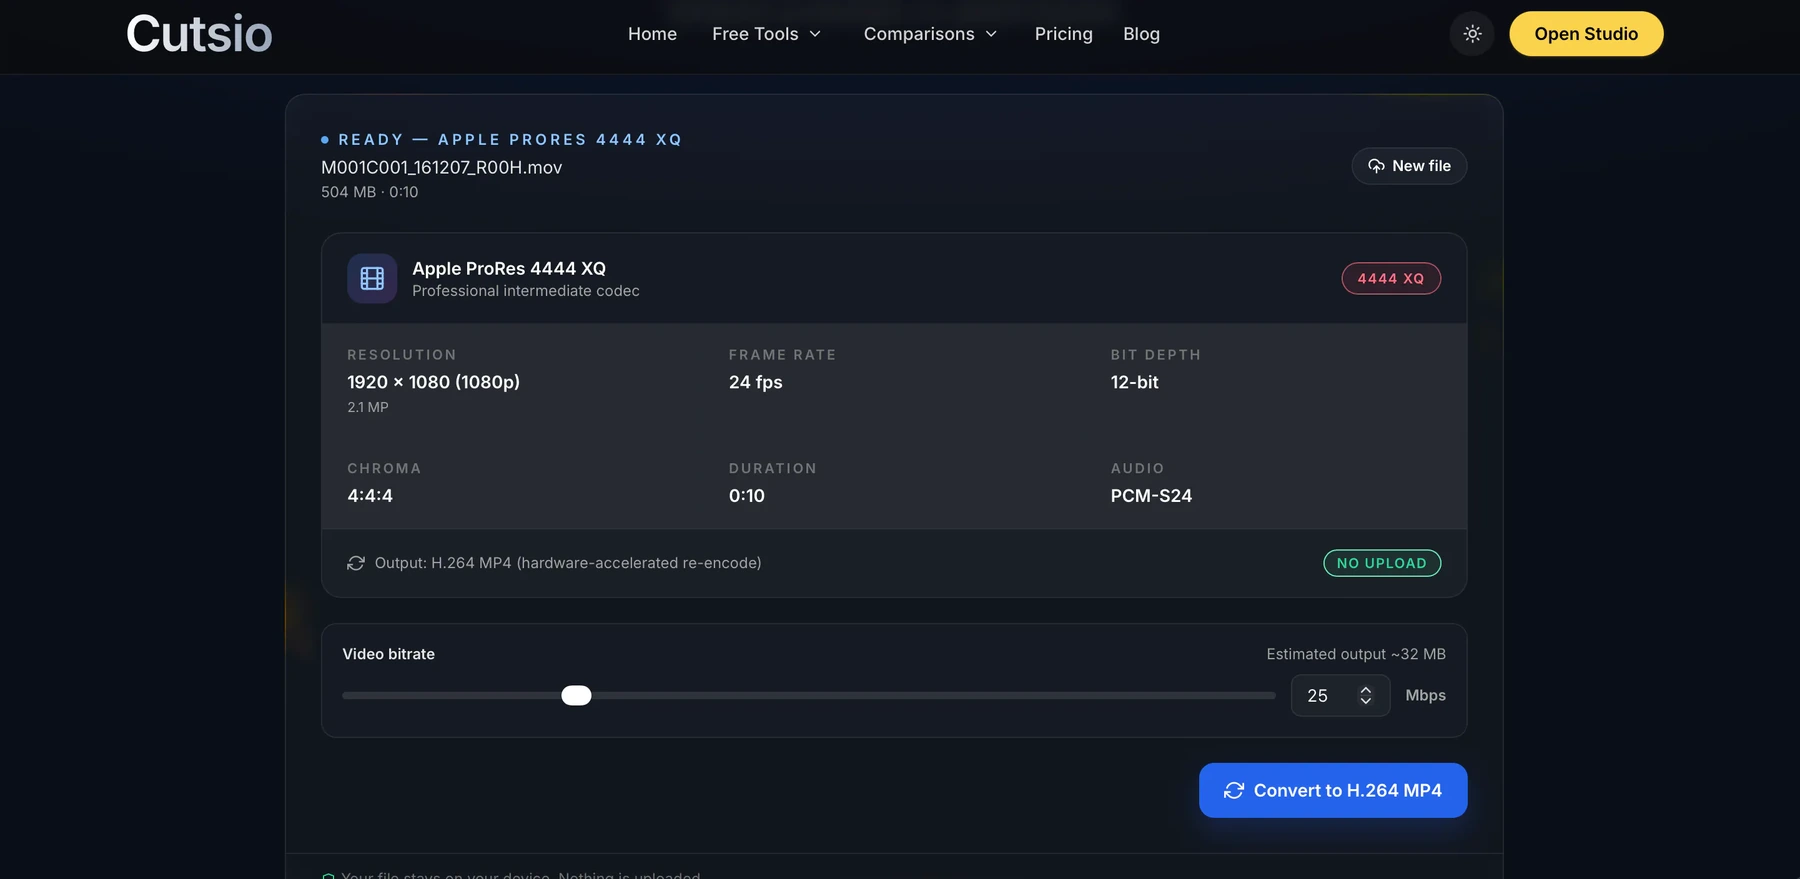Click the Estimated output ~32 MB text
Screen dimensions: 1800x879
point(1356,654)
